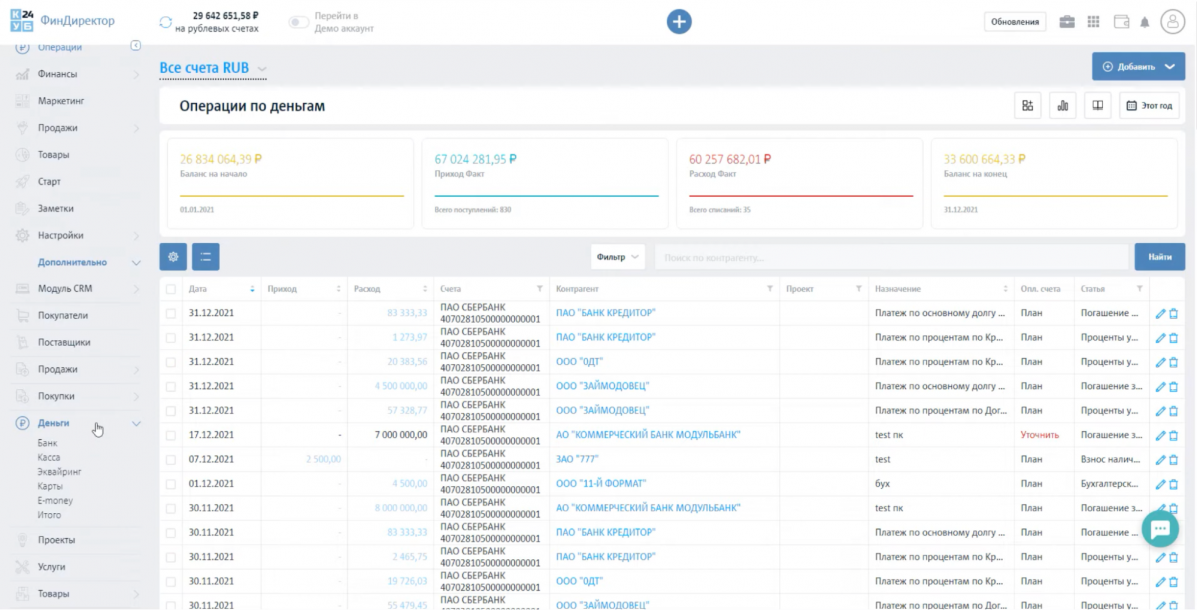
Task: Toggle the Demo account switch
Action: [298, 22]
